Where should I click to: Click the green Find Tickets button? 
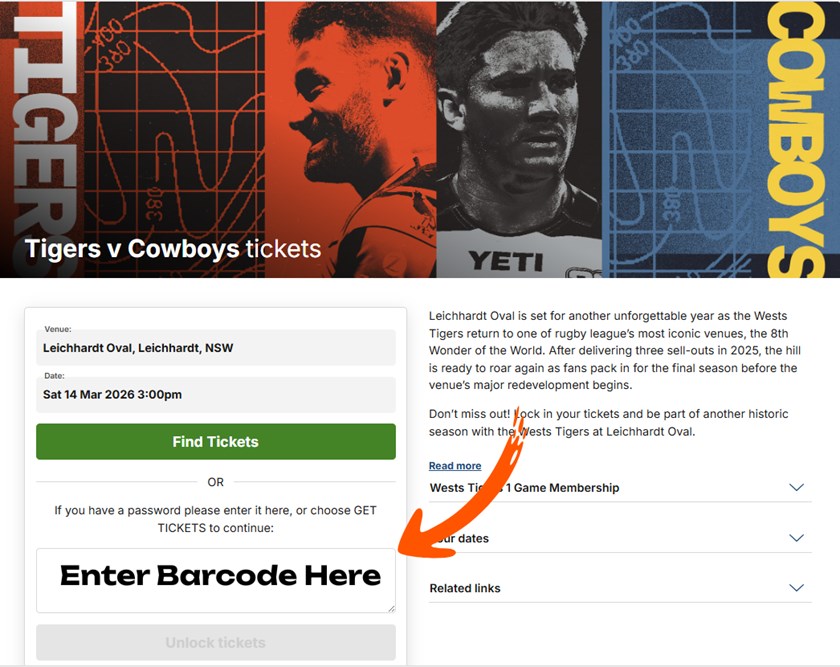coord(215,442)
